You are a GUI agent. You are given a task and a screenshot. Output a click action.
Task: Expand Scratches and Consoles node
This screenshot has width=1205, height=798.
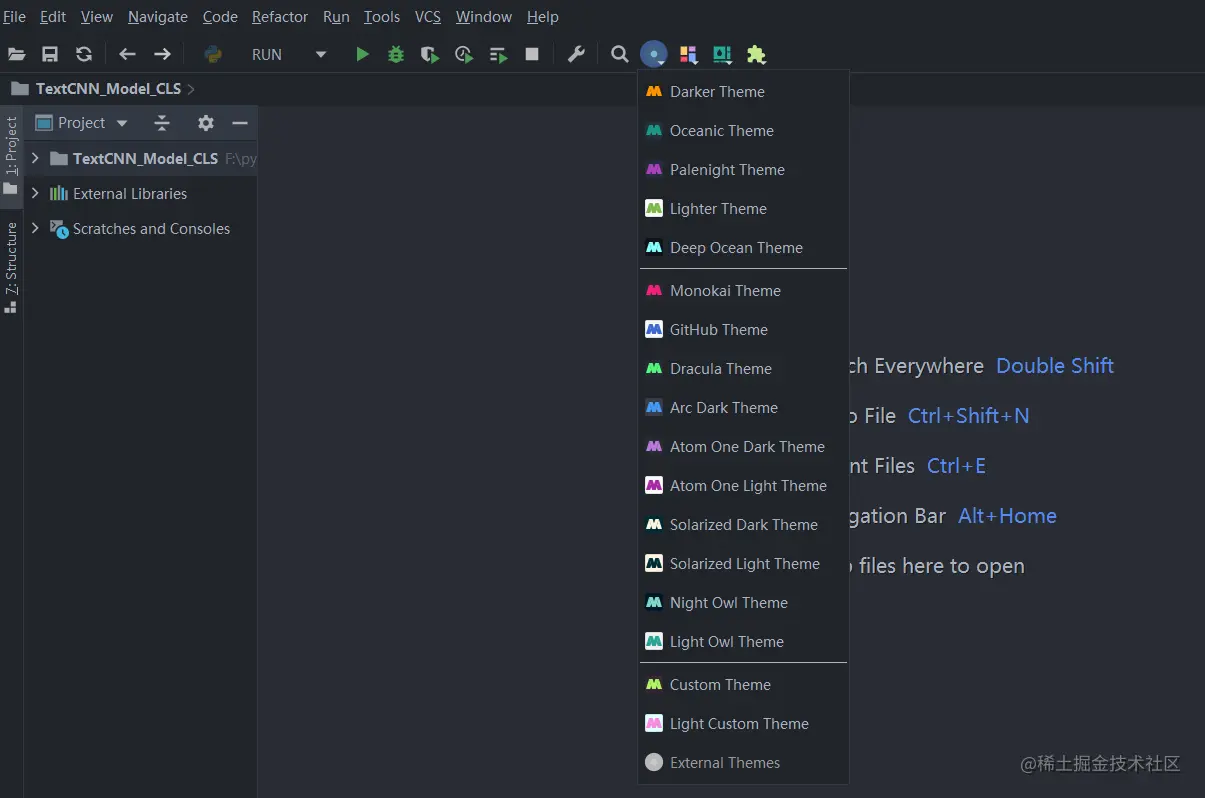point(36,228)
